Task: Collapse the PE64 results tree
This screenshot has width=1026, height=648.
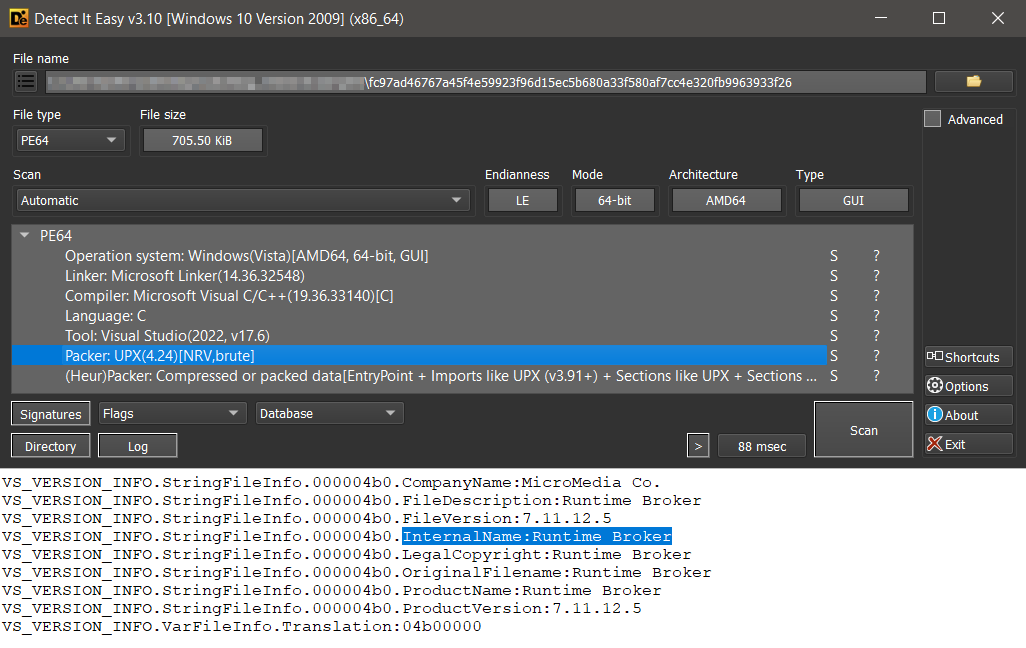Action: click(x=24, y=235)
